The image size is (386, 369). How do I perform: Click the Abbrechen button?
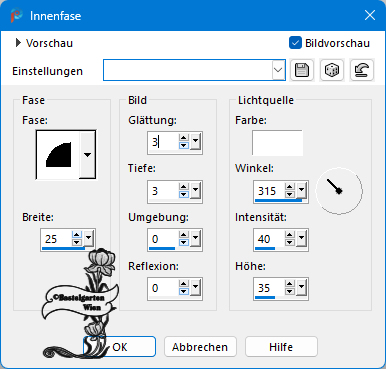click(200, 347)
